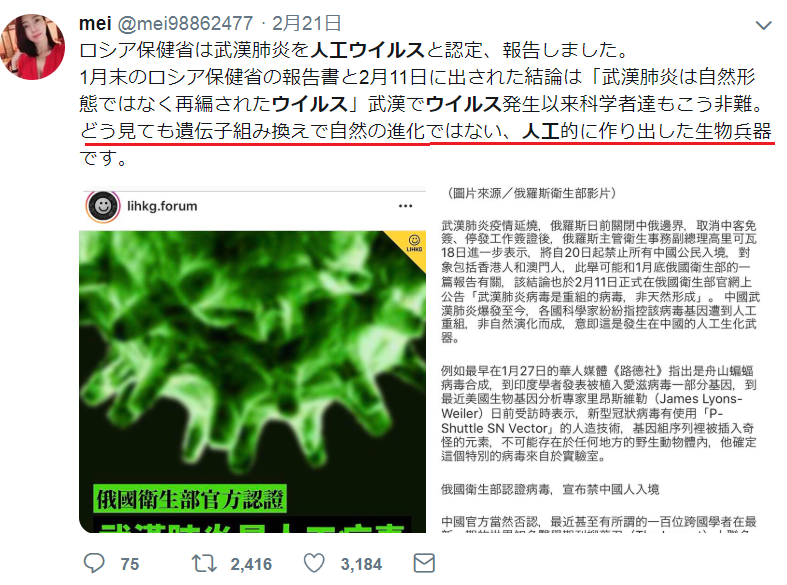View the 3,184 likes count
This screenshot has height=585, width=787.
361,564
